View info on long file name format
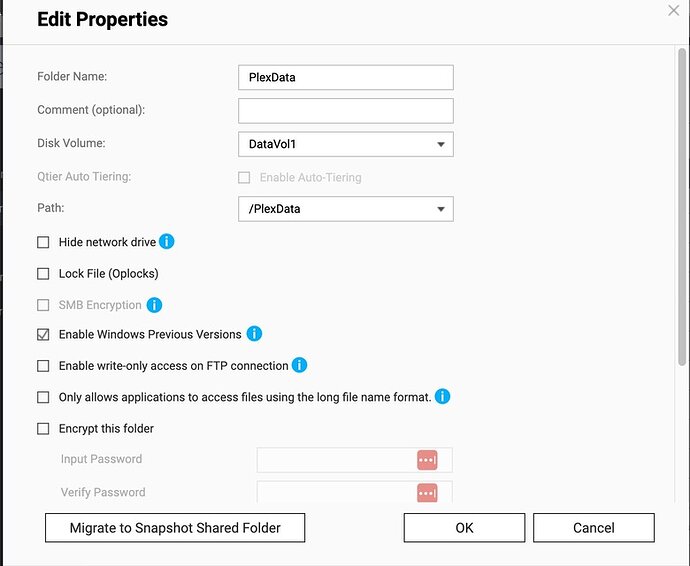Screen dimensions: 690x566 442,397
